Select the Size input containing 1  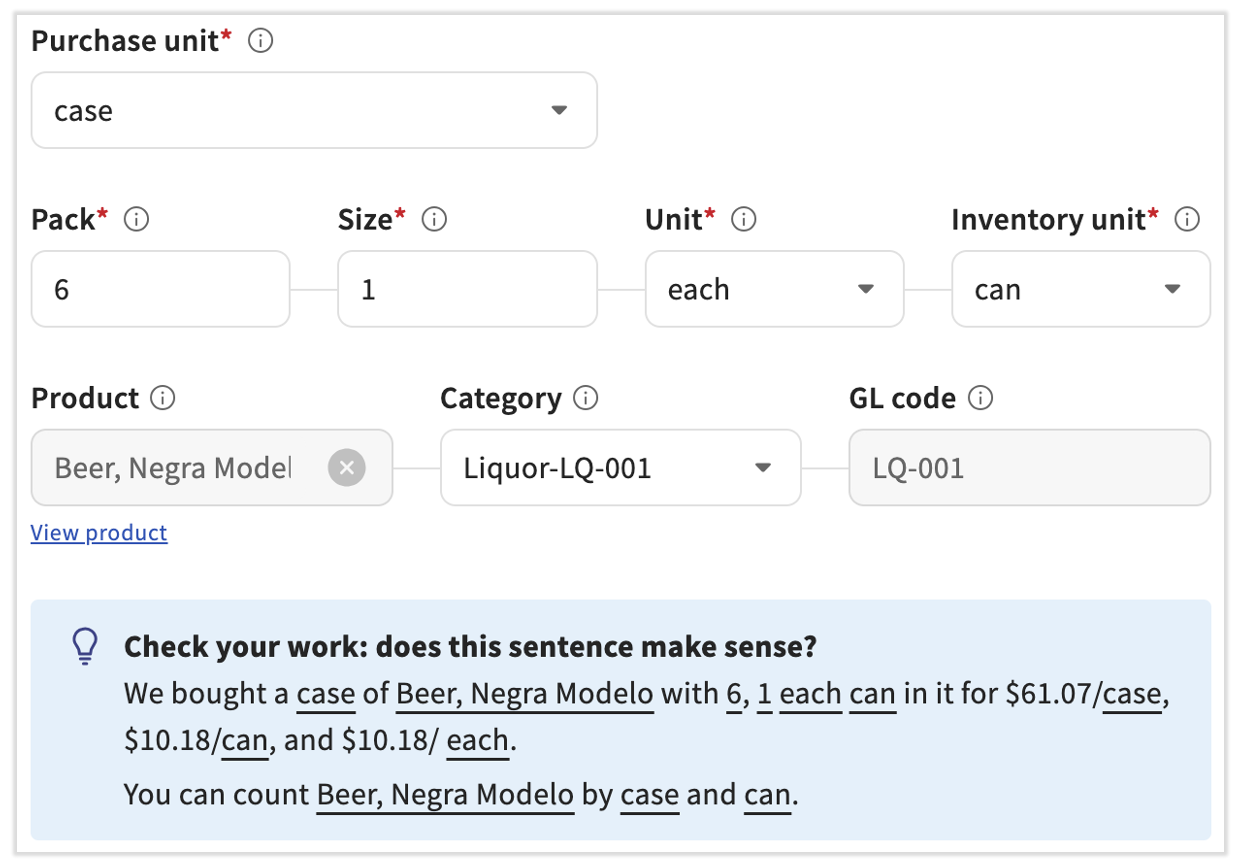click(x=467, y=289)
